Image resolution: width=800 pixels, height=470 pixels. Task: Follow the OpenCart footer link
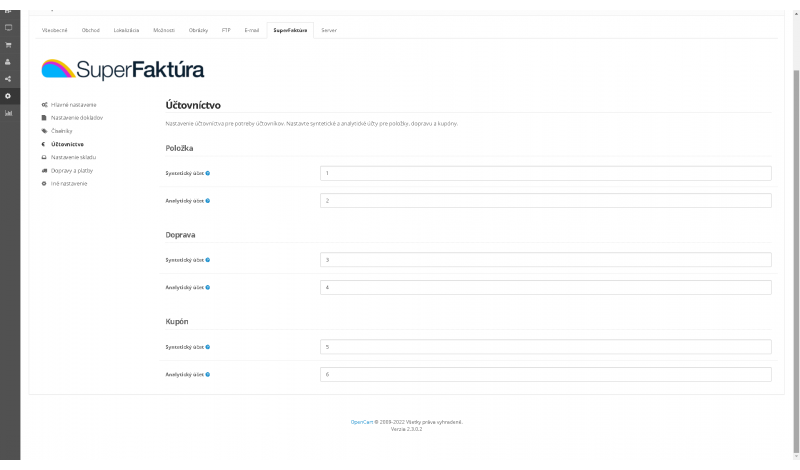pos(361,422)
